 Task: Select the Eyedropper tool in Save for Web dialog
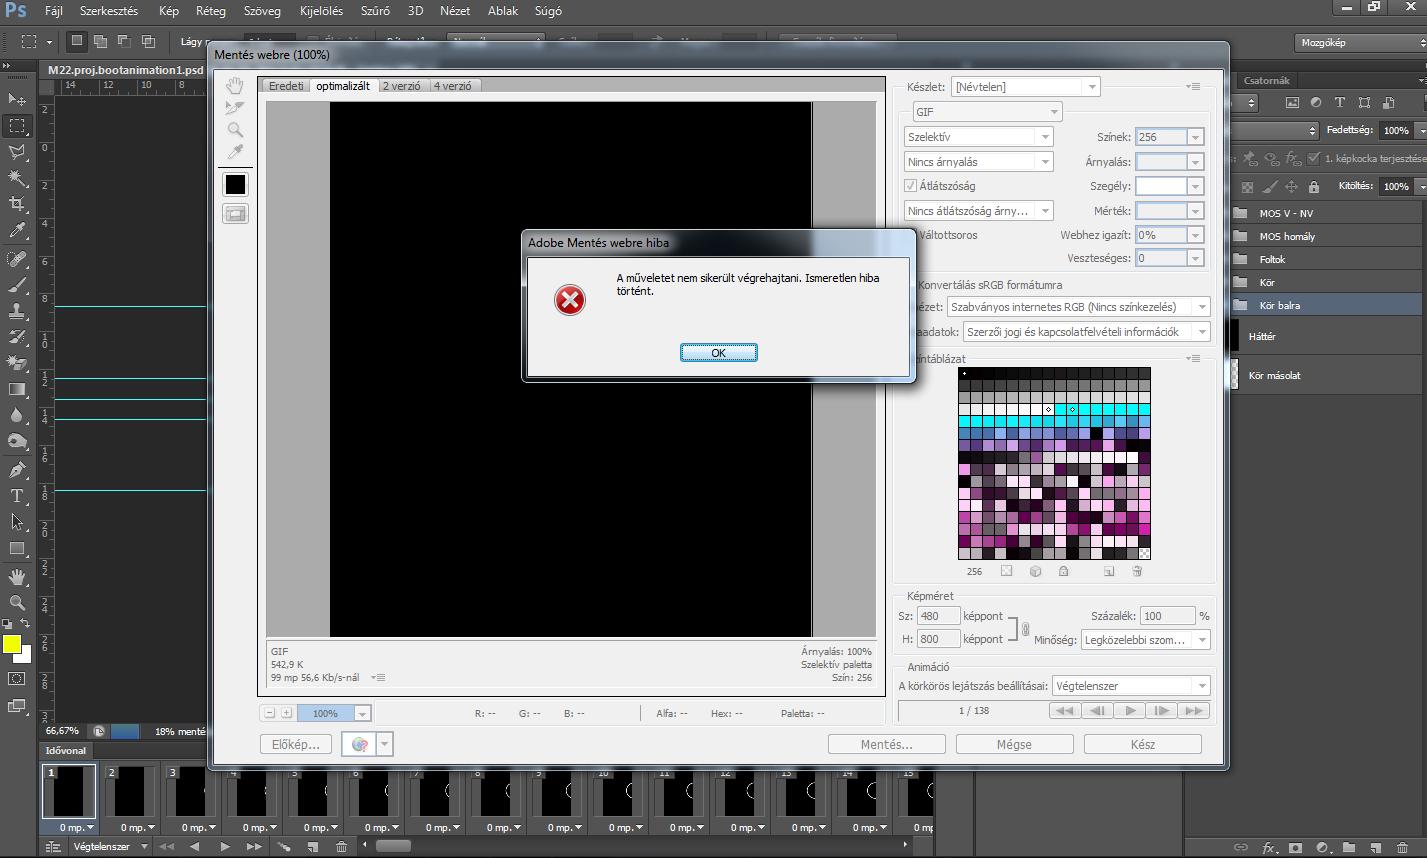tap(235, 152)
